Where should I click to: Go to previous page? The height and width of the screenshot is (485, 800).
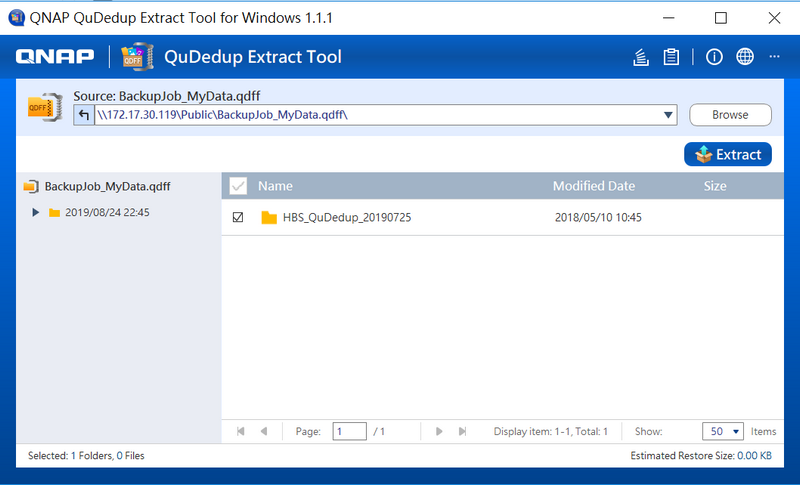coord(264,431)
